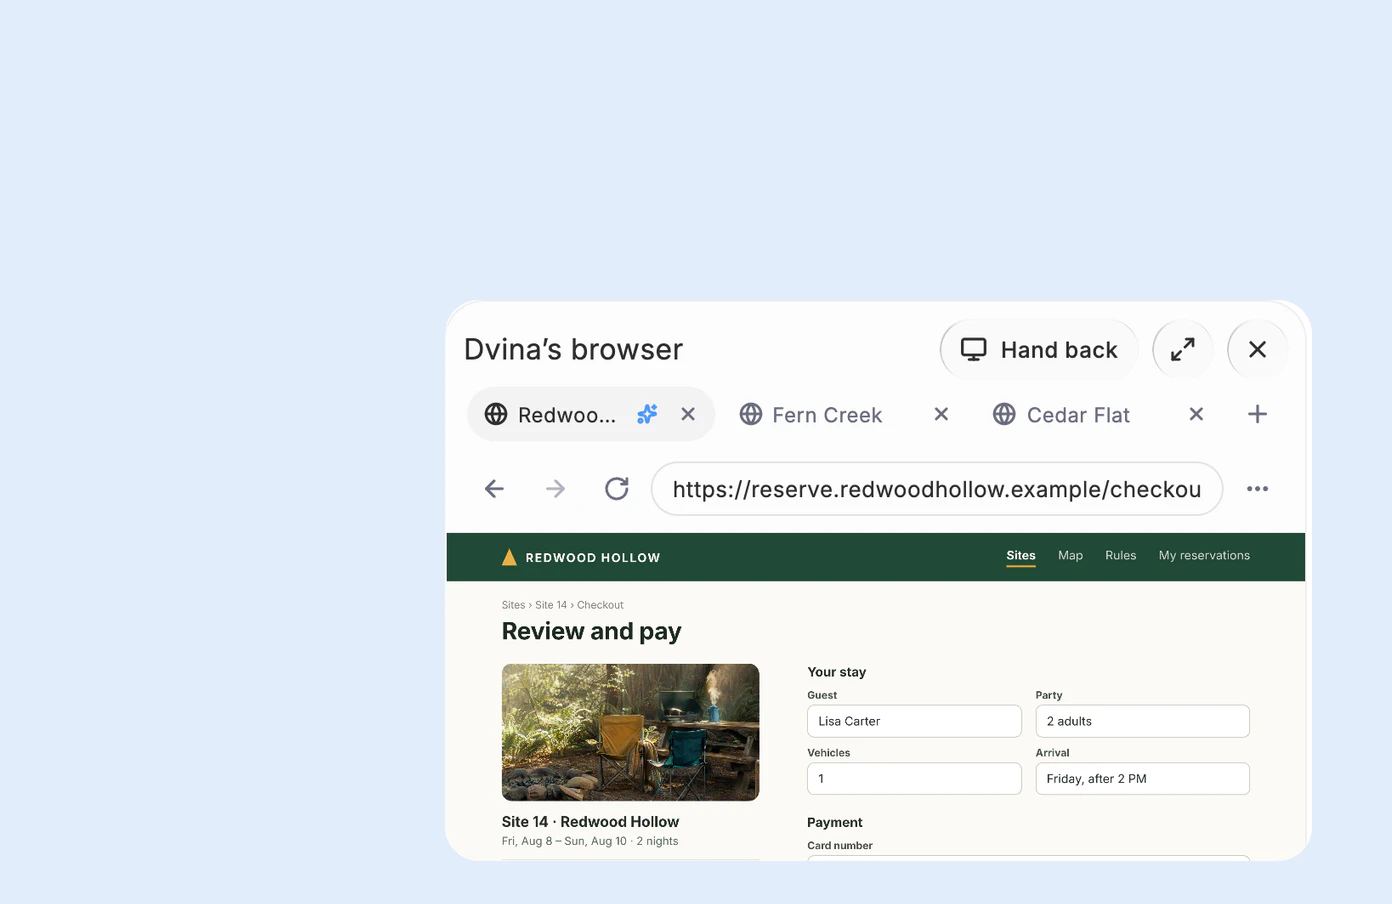Click the globe icon on Fern Creek tab

(x=751, y=414)
